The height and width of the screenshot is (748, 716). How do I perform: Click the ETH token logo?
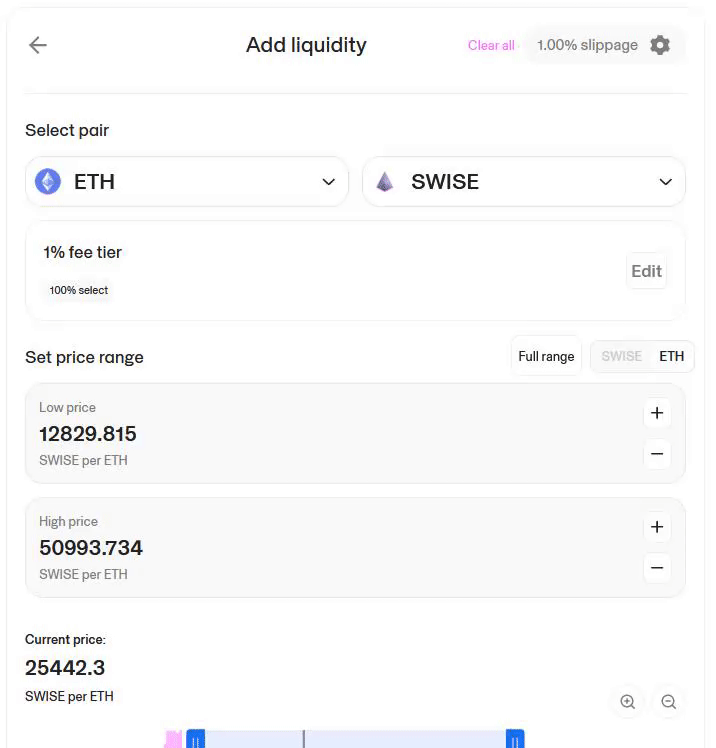pos(48,181)
